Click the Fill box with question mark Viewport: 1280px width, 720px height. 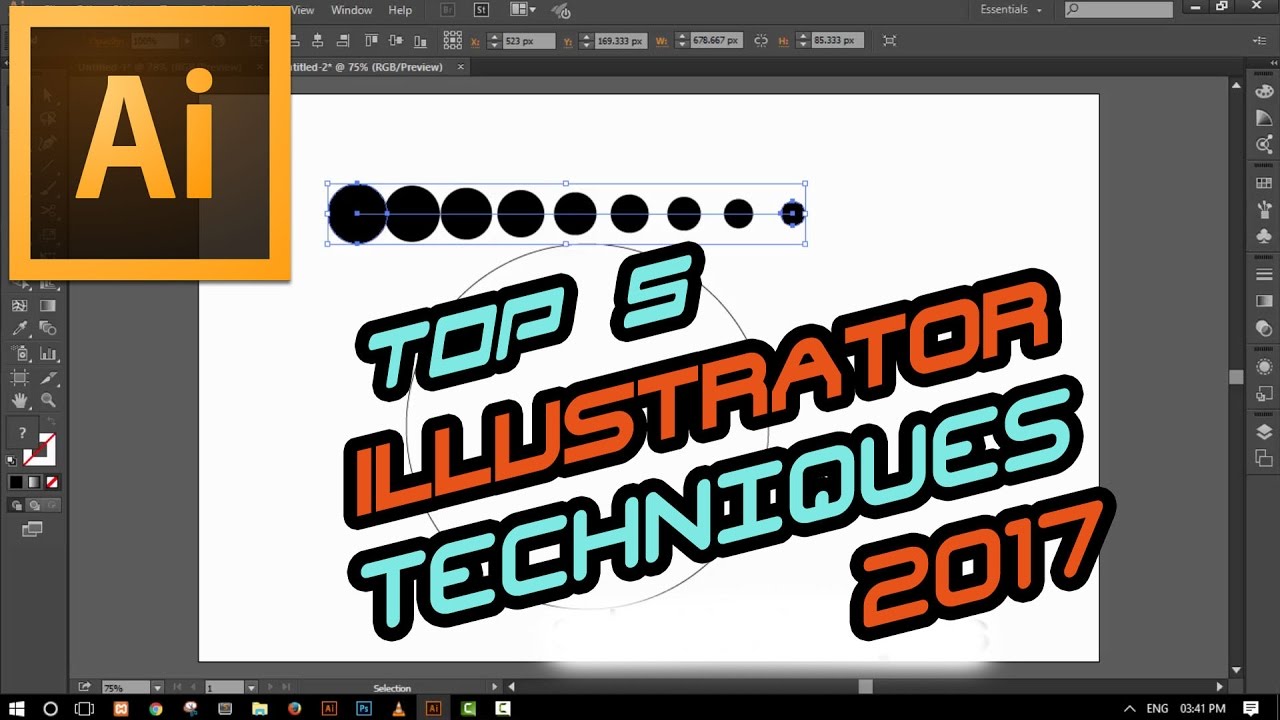(x=22, y=434)
